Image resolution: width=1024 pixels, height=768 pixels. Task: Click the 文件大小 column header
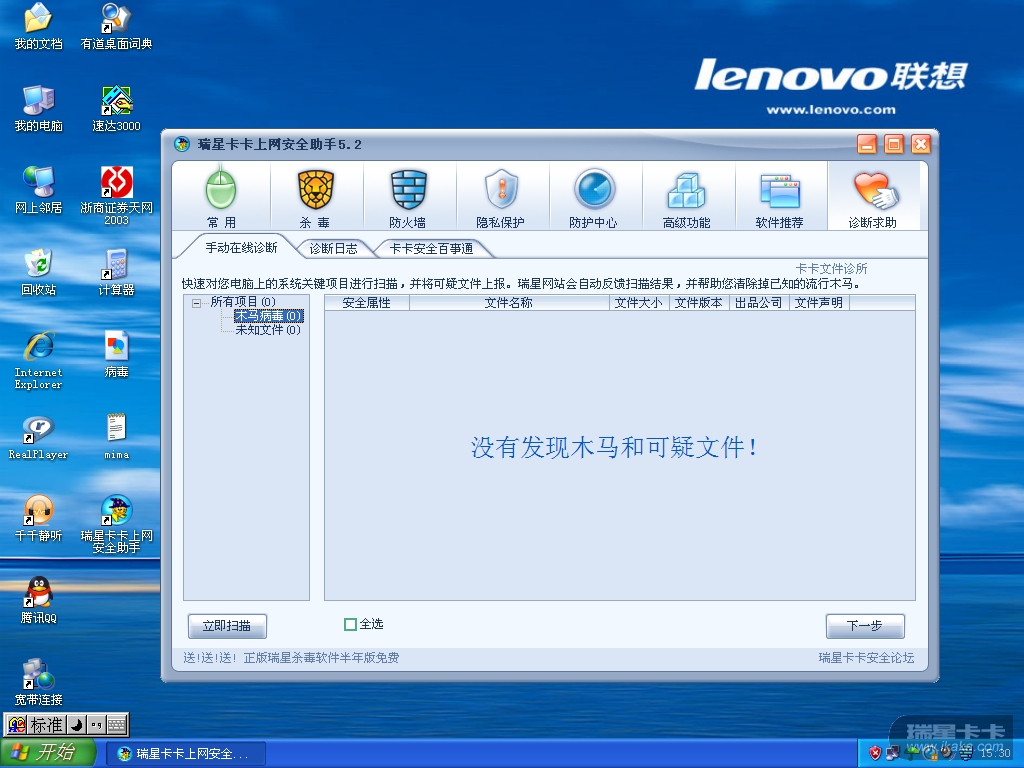point(639,303)
